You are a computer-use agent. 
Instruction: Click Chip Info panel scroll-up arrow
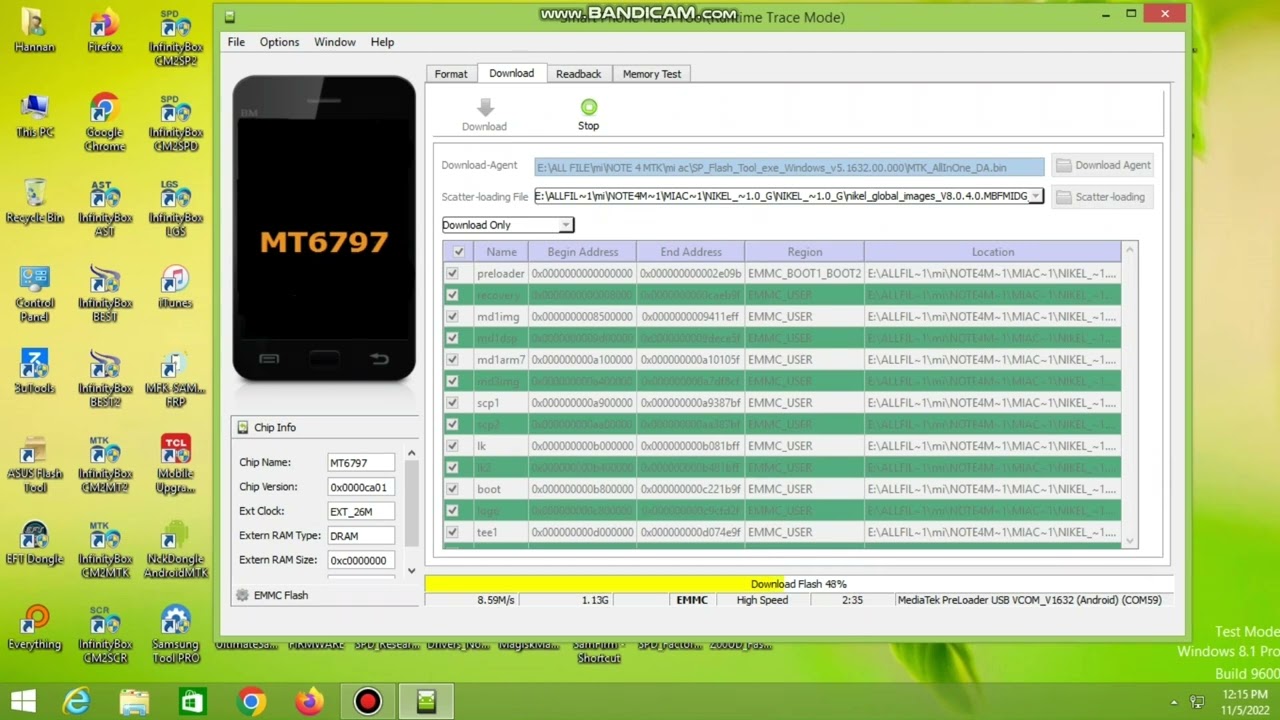[x=411, y=454]
